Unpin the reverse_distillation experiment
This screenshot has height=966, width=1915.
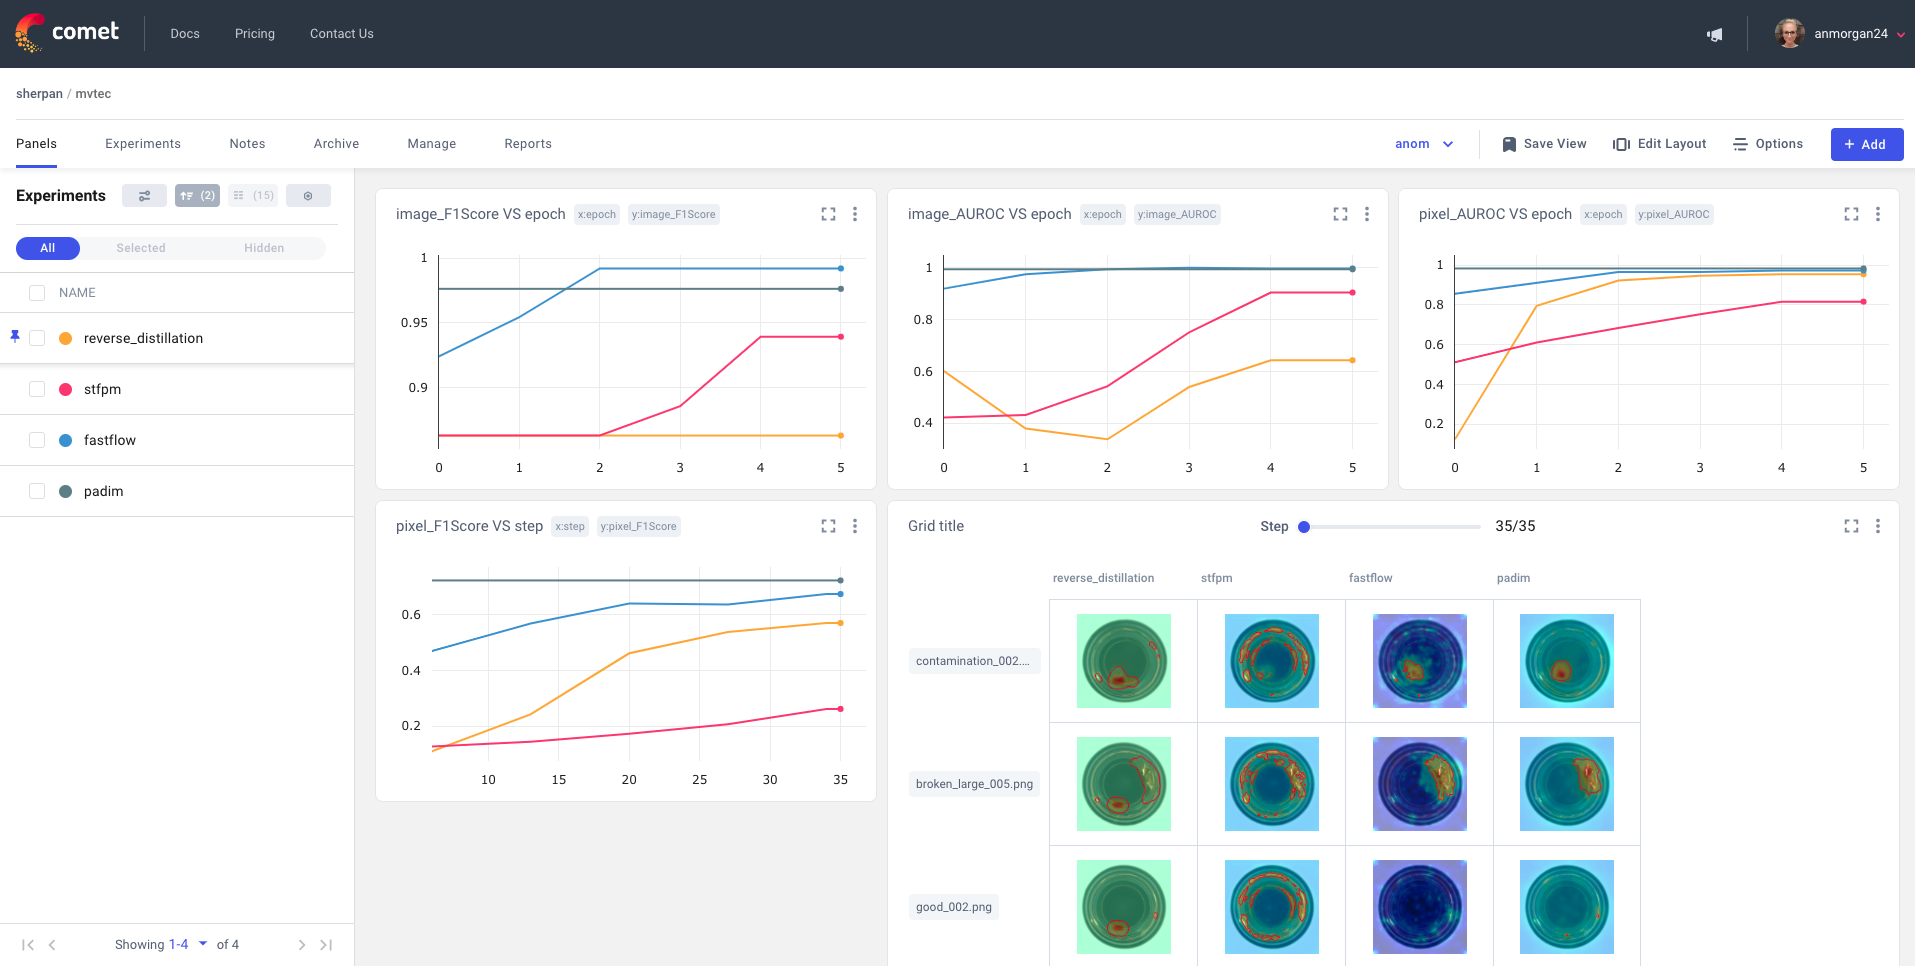[15, 336]
